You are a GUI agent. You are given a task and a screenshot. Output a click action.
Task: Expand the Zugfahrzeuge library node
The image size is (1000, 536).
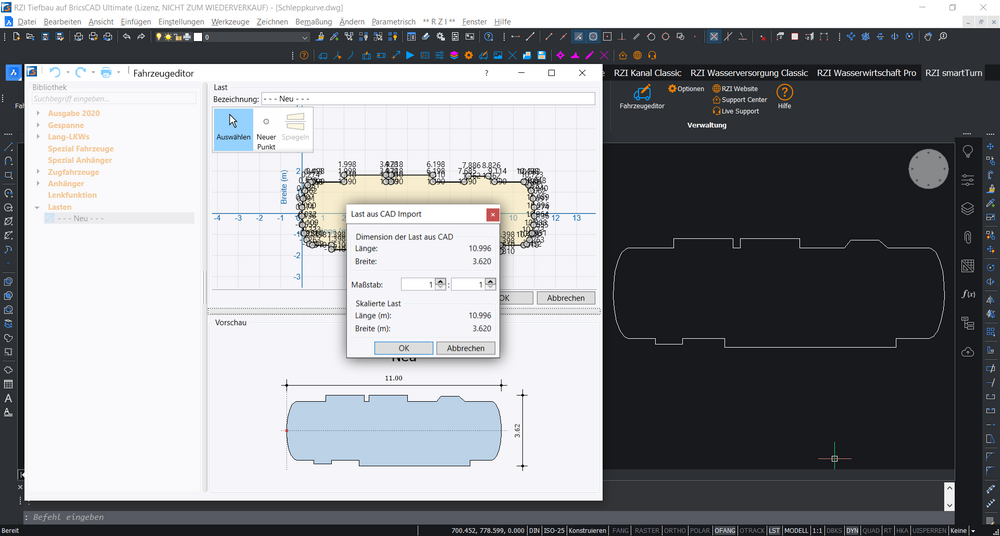(38, 172)
